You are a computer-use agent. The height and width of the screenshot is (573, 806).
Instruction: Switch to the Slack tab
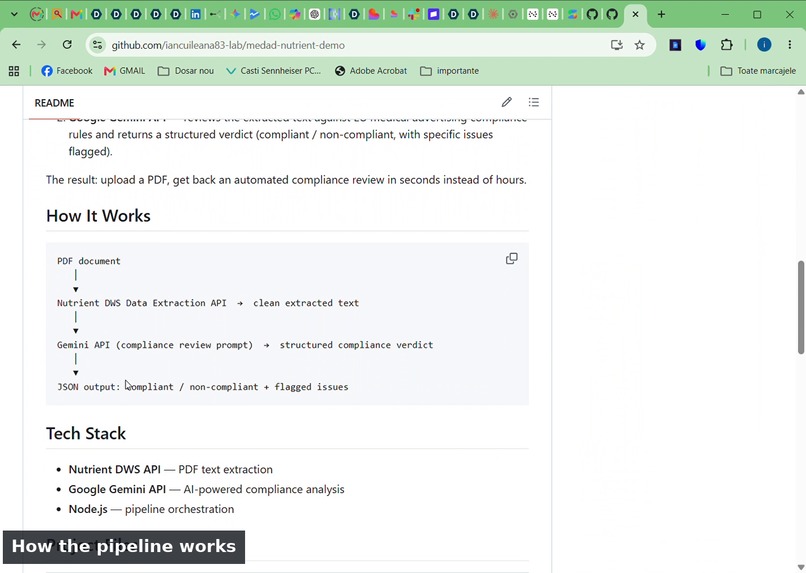[413, 14]
